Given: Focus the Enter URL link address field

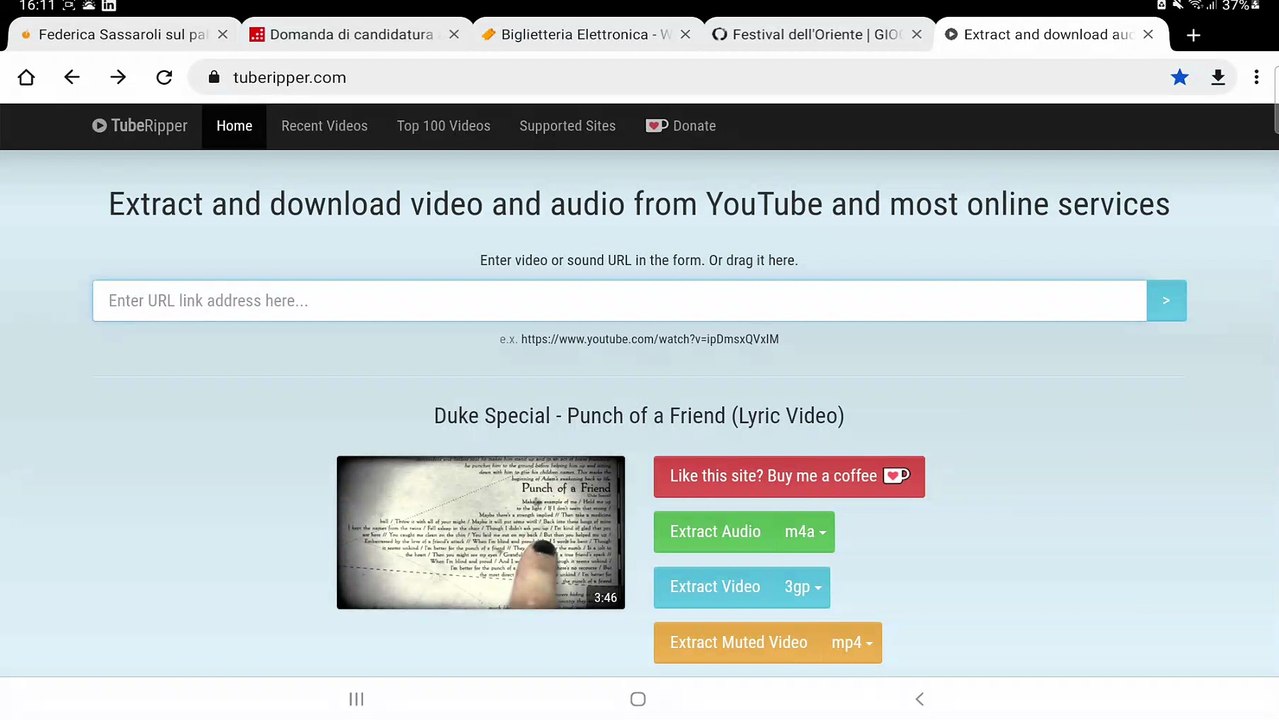Looking at the screenshot, I should point(619,301).
